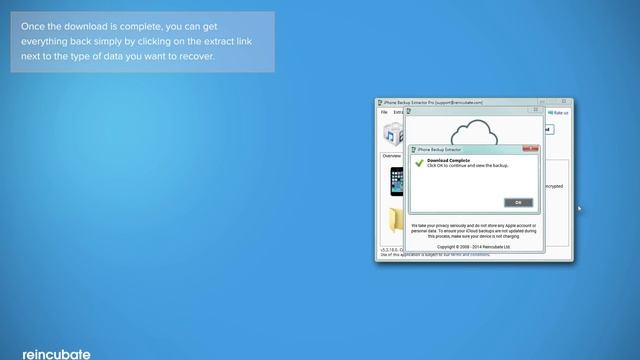Click the reincubate logo
Viewport: 640px width, 360px height.
pyautogui.click(x=56, y=354)
